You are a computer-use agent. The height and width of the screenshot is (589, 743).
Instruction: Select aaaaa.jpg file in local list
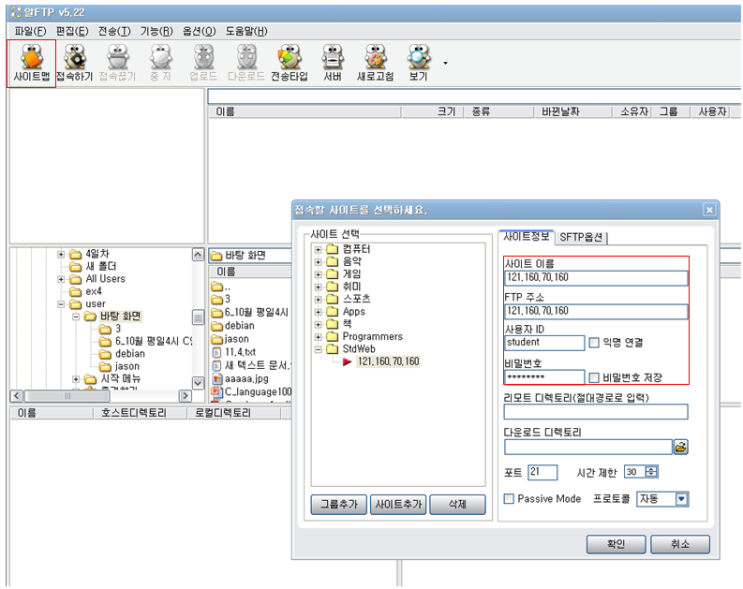pyautogui.click(x=246, y=379)
